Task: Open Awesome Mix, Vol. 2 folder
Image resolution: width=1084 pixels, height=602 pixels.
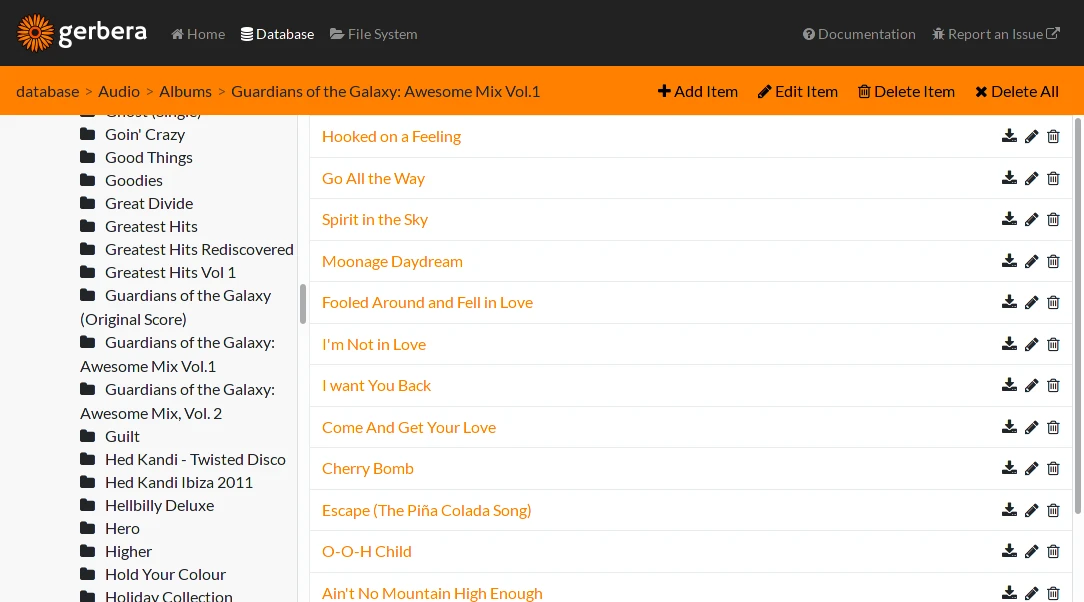Action: tap(178, 401)
